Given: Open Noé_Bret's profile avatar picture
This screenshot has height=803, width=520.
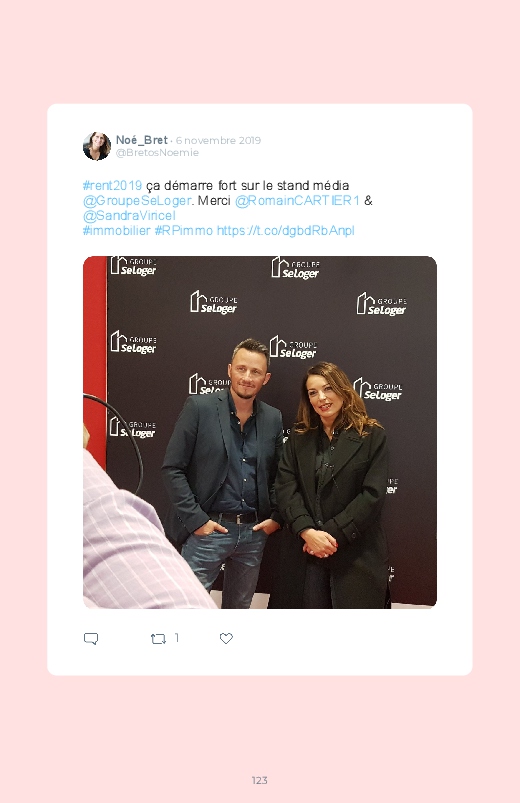Looking at the screenshot, I should (x=97, y=146).
